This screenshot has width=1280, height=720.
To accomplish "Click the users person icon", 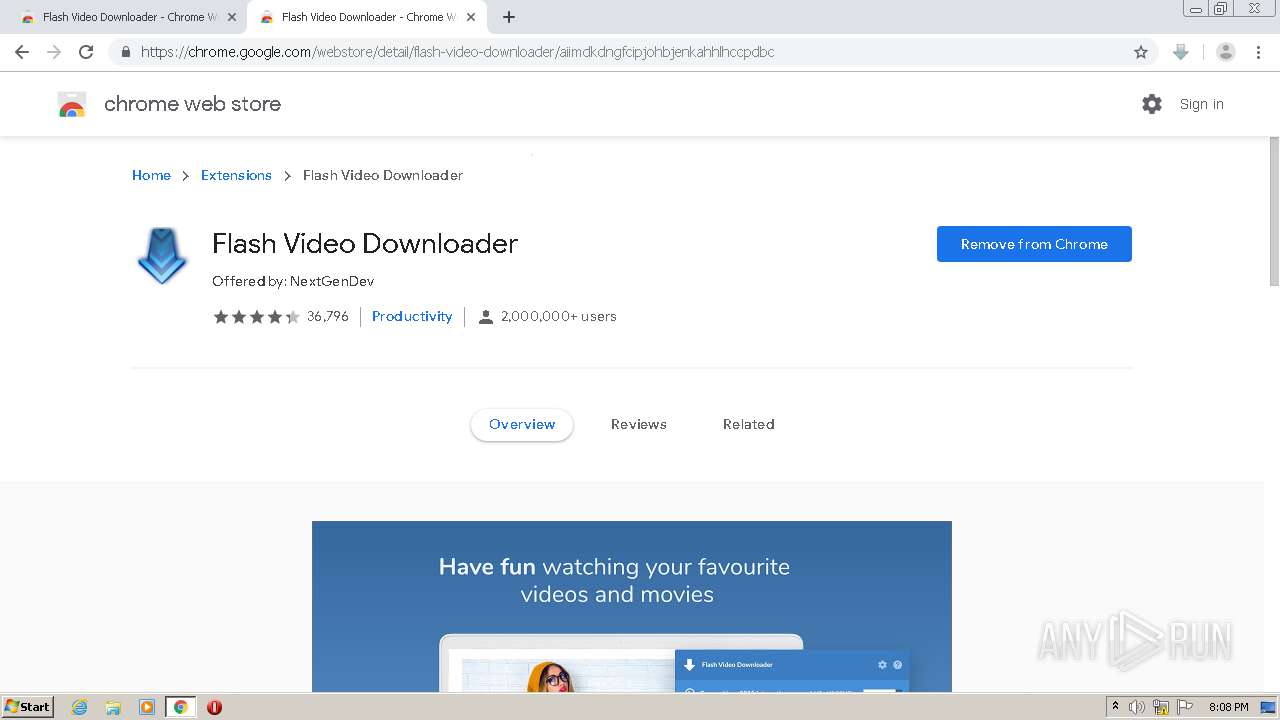I will click(486, 317).
